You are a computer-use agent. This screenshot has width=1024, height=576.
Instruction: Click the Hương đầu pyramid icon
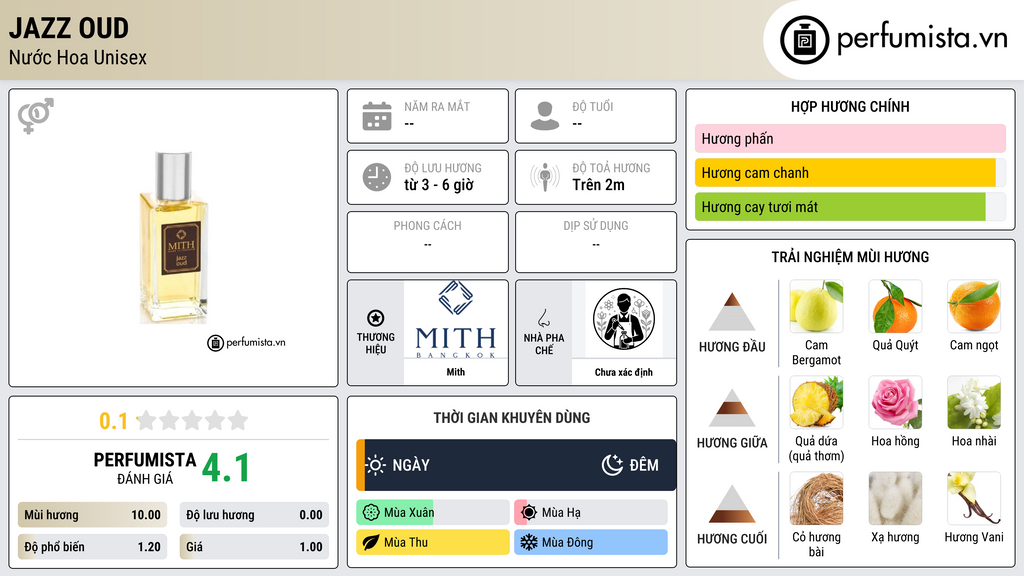(732, 312)
